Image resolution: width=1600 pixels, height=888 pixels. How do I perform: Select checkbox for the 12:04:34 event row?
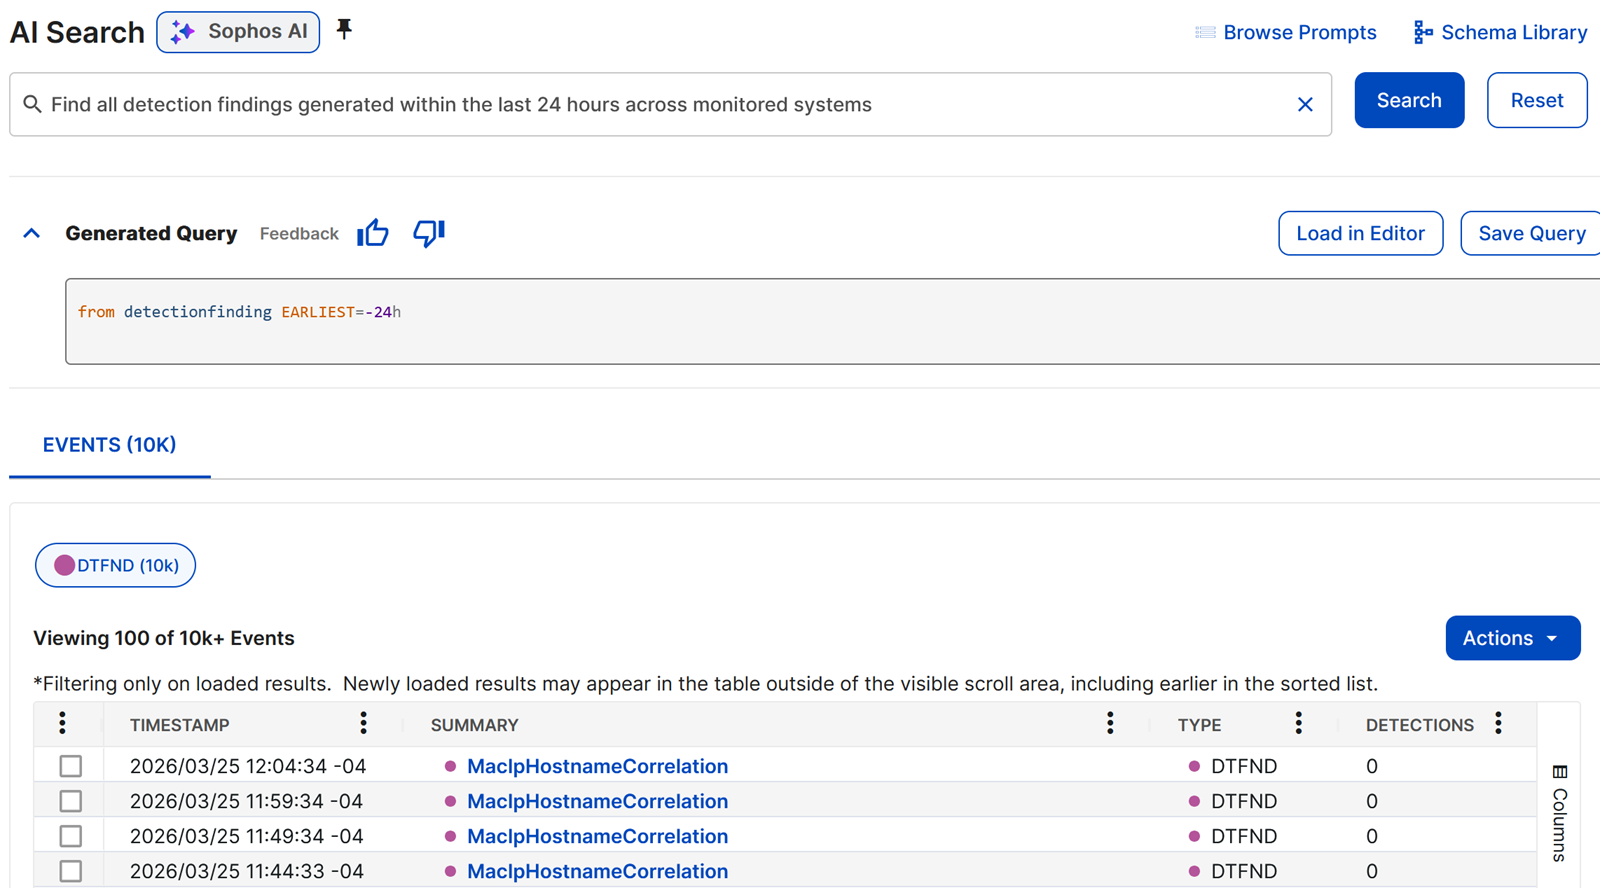pos(70,766)
